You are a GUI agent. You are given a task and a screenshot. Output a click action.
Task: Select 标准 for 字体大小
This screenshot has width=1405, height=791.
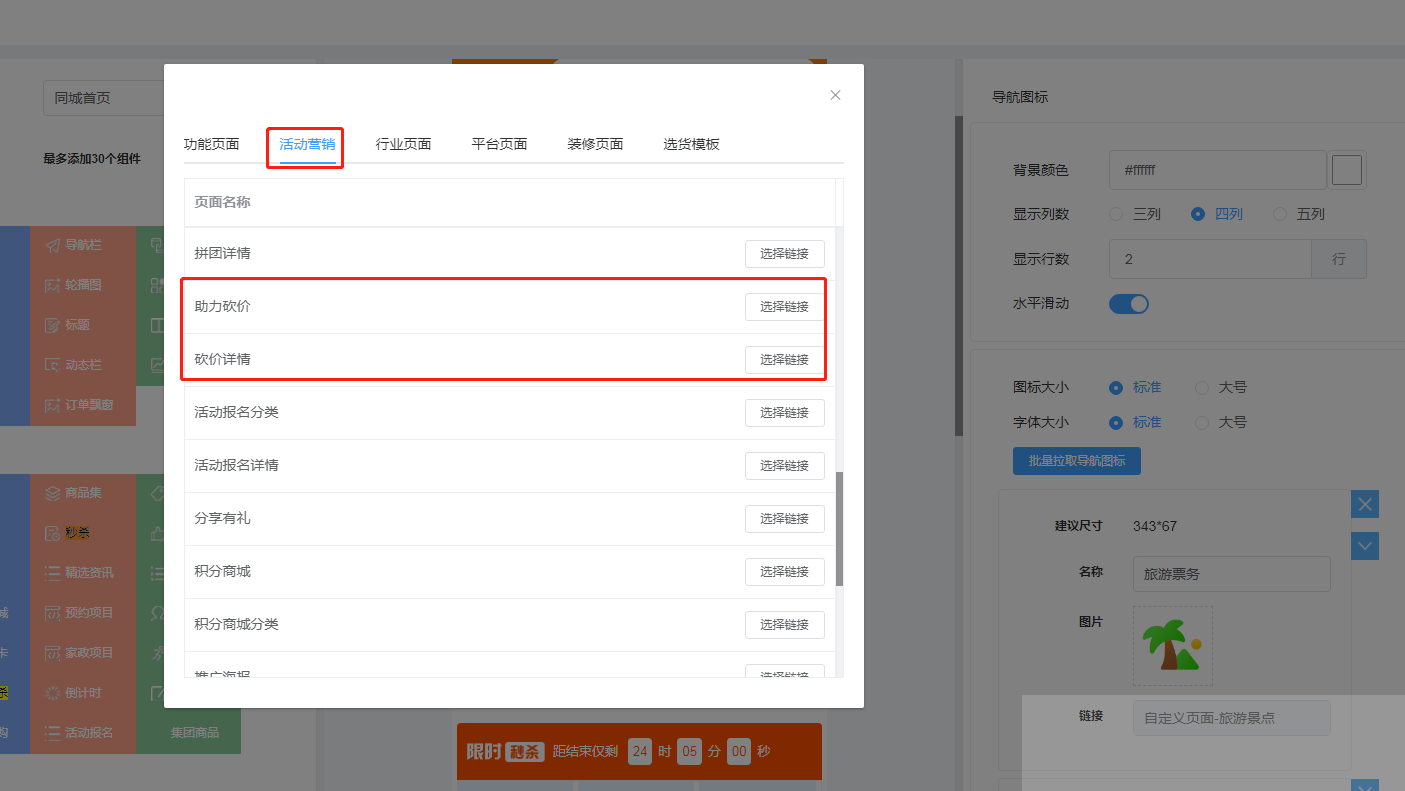1135,422
